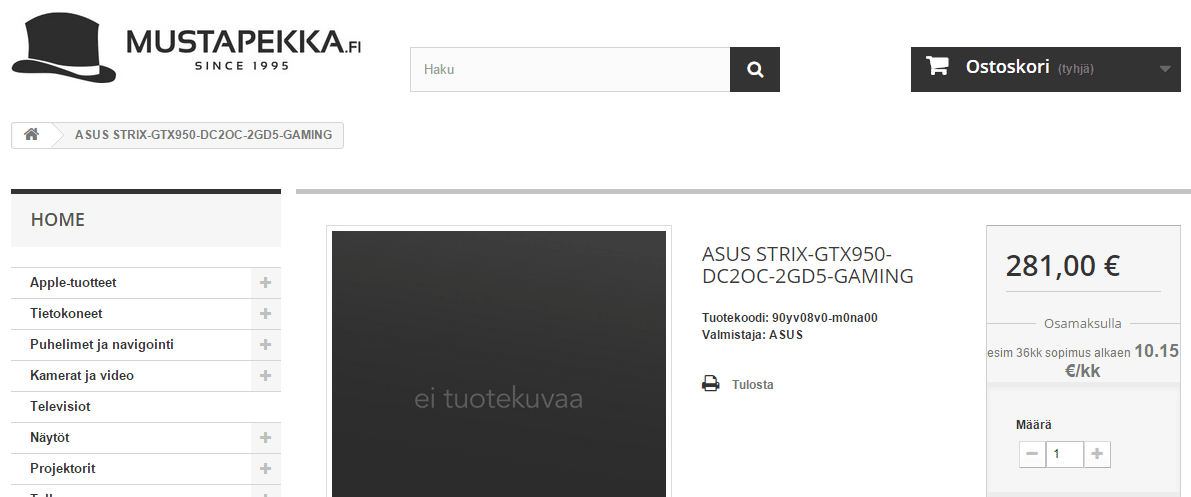The height and width of the screenshot is (497, 1191).
Task: Open the Televisiot category
Action: [60, 407]
